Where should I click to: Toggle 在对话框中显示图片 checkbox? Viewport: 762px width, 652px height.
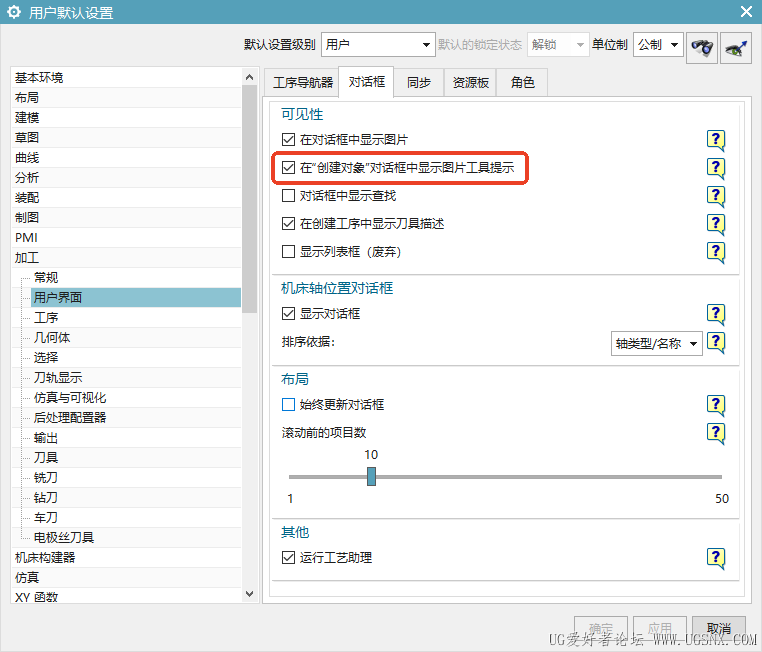pyautogui.click(x=288, y=140)
